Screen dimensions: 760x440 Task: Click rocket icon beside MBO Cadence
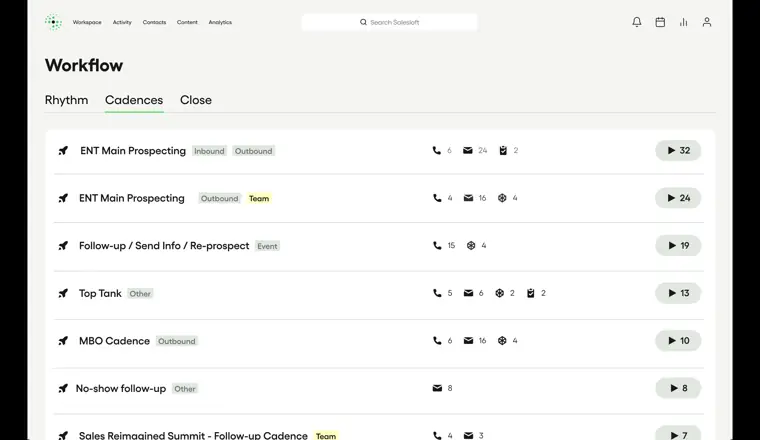63,341
